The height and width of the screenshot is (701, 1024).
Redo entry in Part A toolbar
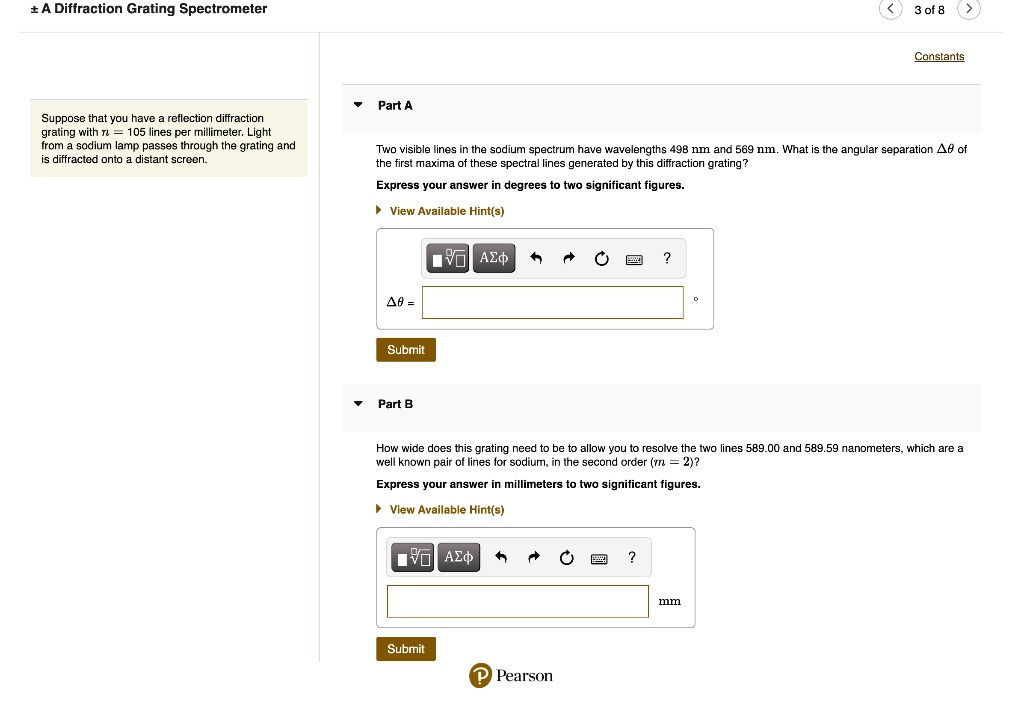568,259
